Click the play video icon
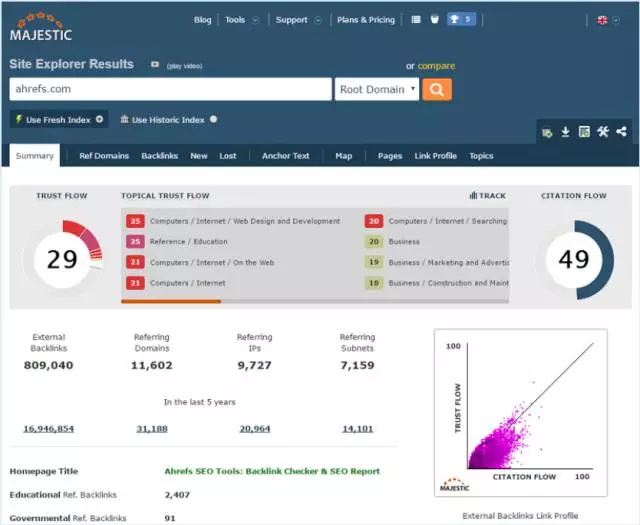The height and width of the screenshot is (525, 640). [x=155, y=65]
